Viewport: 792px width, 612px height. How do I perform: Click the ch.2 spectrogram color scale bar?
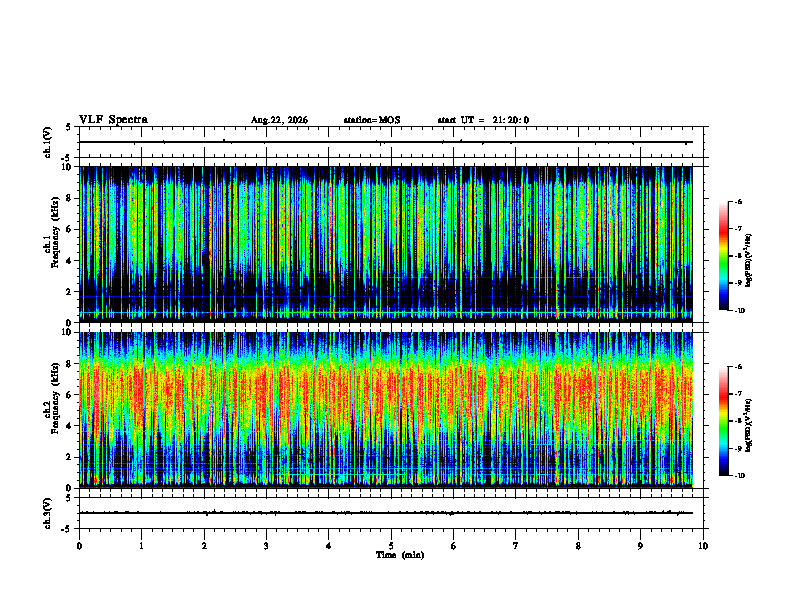tap(723, 421)
